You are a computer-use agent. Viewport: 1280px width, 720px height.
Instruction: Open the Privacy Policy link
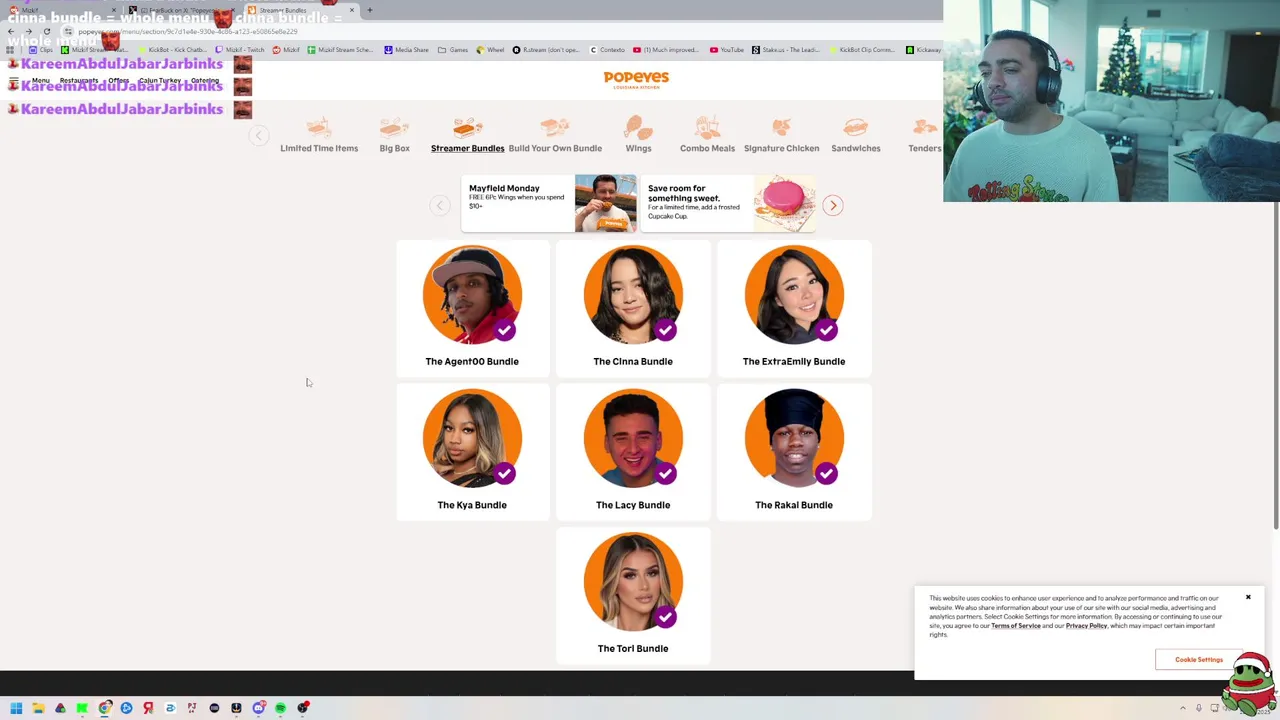pos(1086,626)
